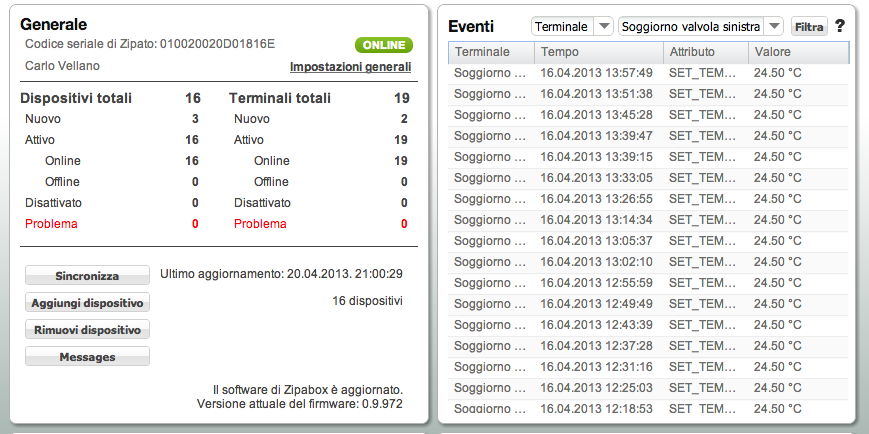This screenshot has width=869, height=434.
Task: Expand the Soggiorno valvola sinistra dropdown
Action: 774,27
